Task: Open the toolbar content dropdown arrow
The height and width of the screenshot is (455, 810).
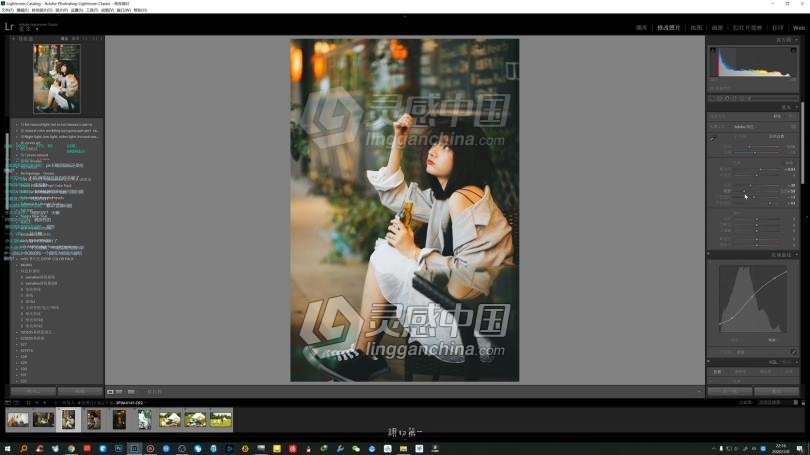Action: click(x=699, y=391)
